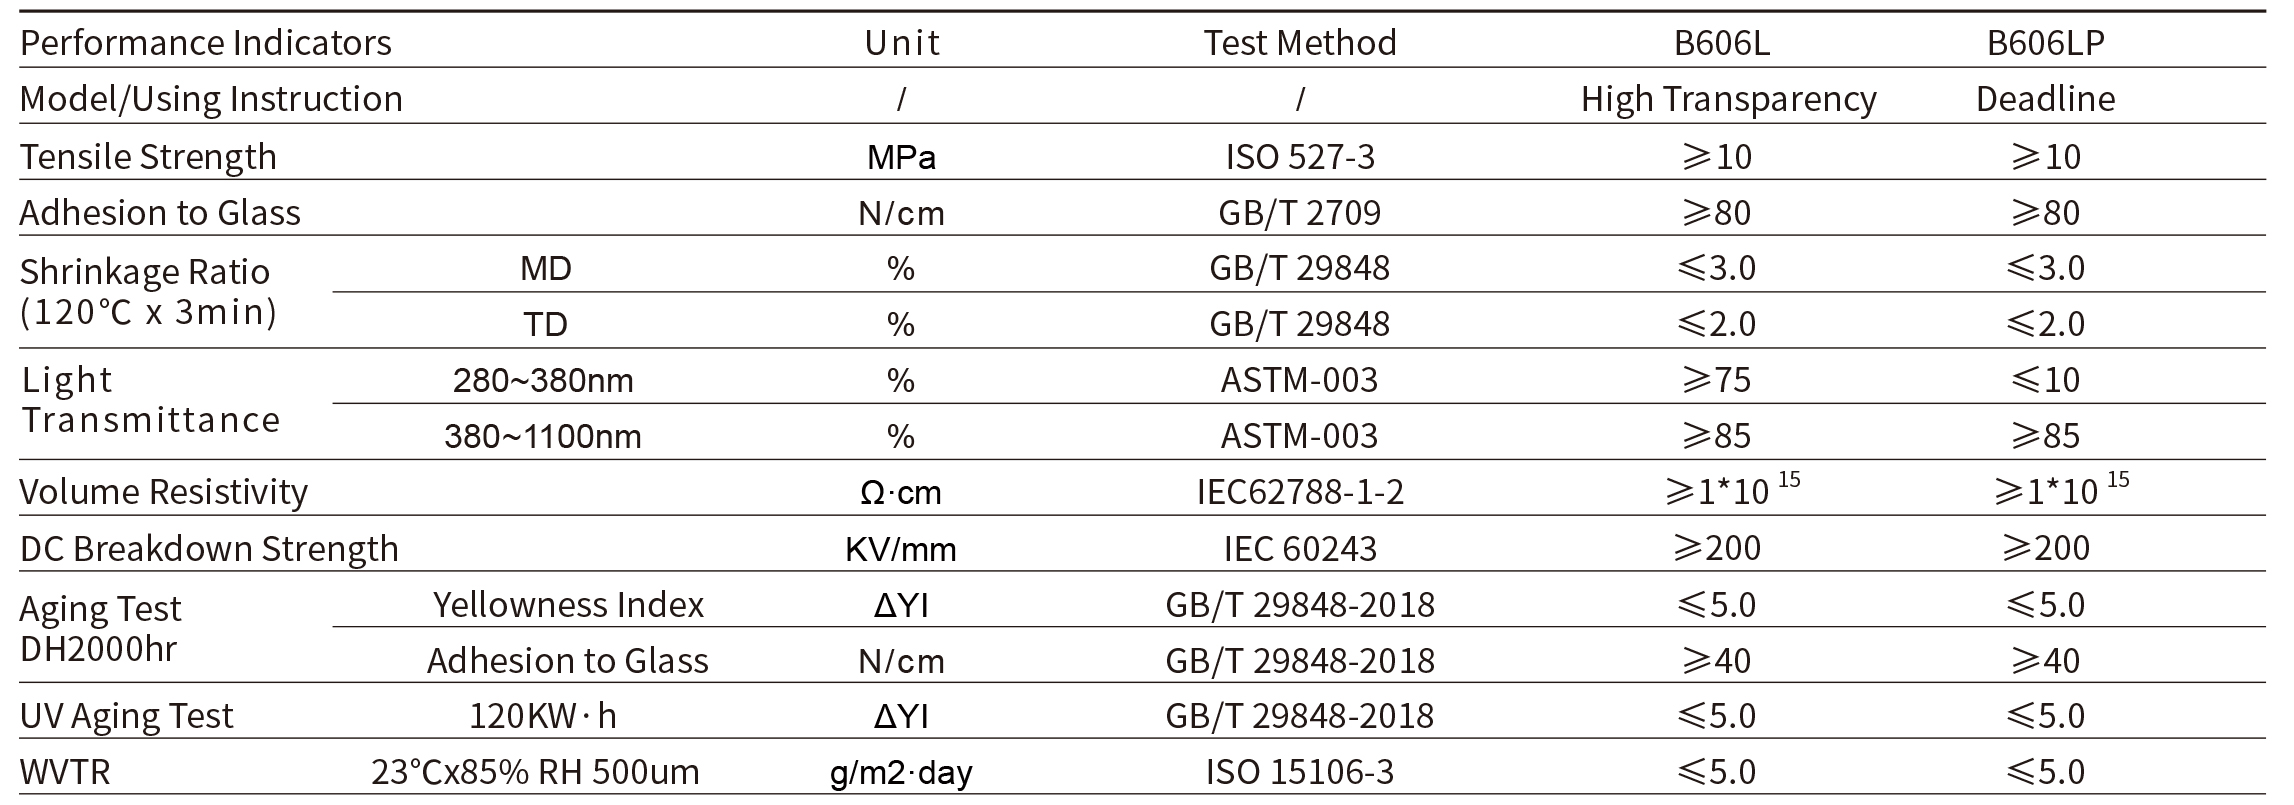The height and width of the screenshot is (805, 2294).
Task: Click the Volume Resistivity row label
Action: (x=164, y=492)
